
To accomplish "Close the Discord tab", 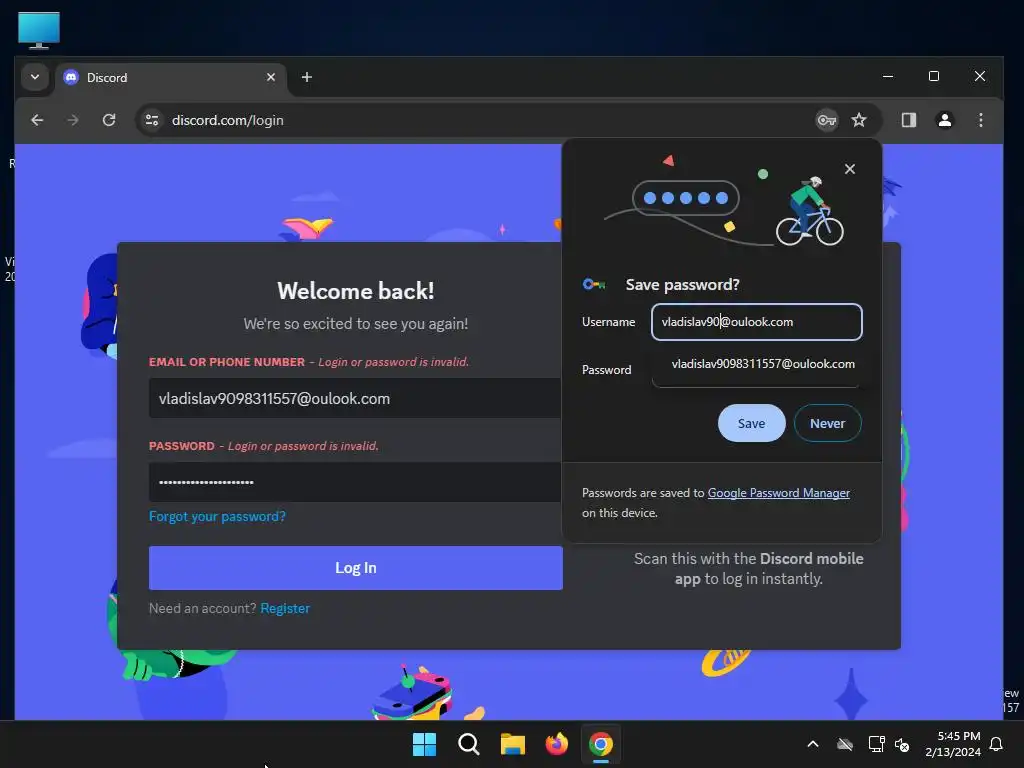I will (x=270, y=77).
